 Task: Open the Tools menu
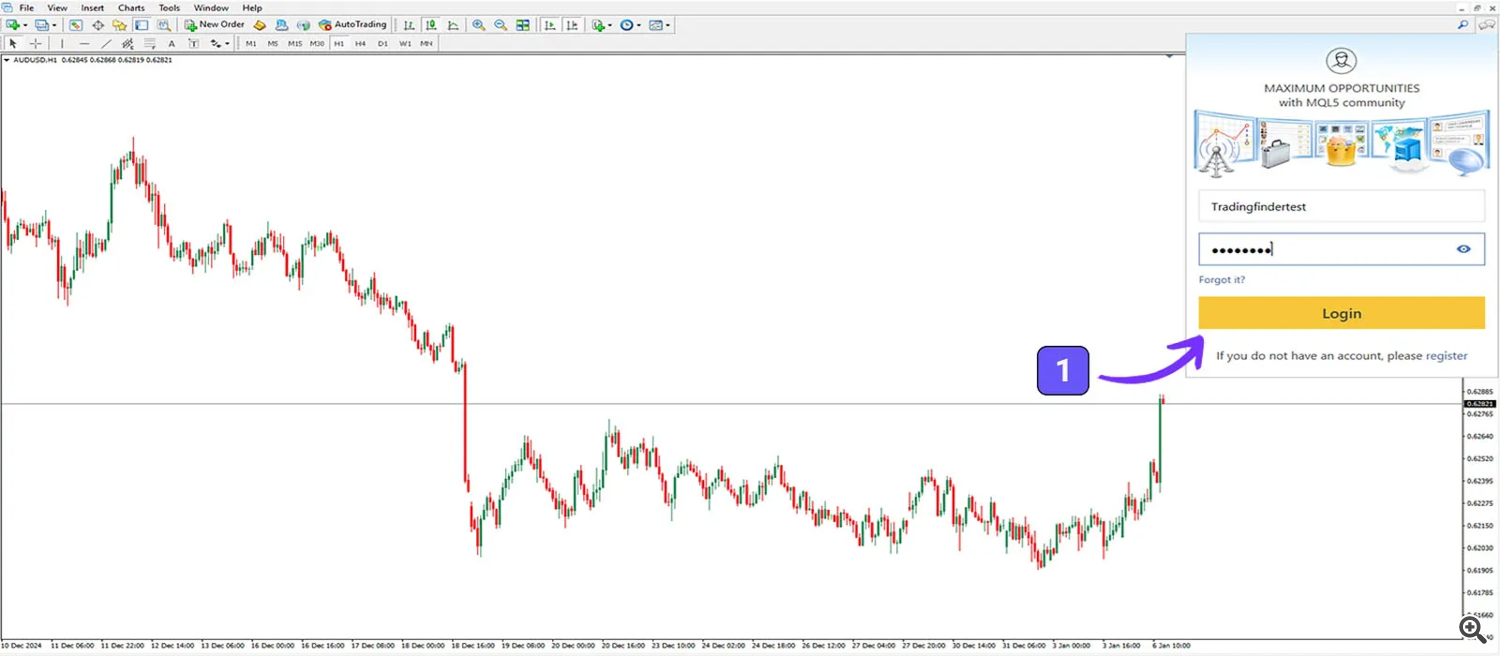pyautogui.click(x=169, y=8)
